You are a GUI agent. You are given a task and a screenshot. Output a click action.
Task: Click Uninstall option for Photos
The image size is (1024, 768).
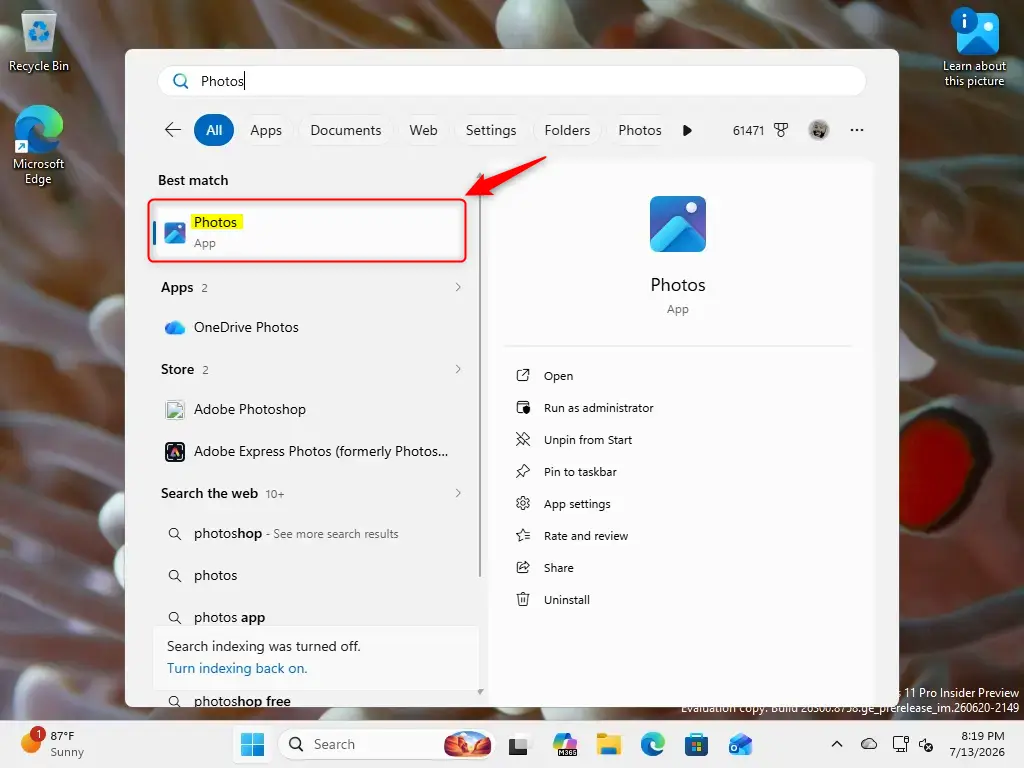click(566, 600)
